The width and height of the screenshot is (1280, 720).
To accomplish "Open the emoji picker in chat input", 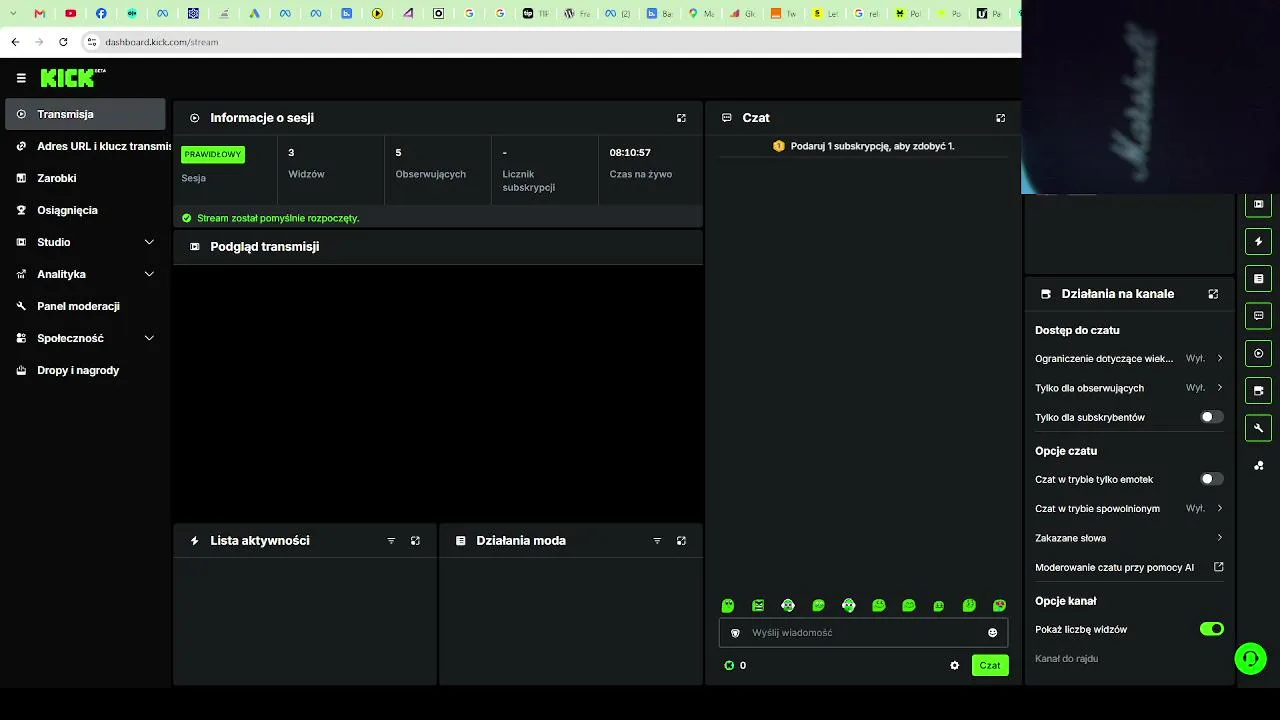I will point(992,633).
